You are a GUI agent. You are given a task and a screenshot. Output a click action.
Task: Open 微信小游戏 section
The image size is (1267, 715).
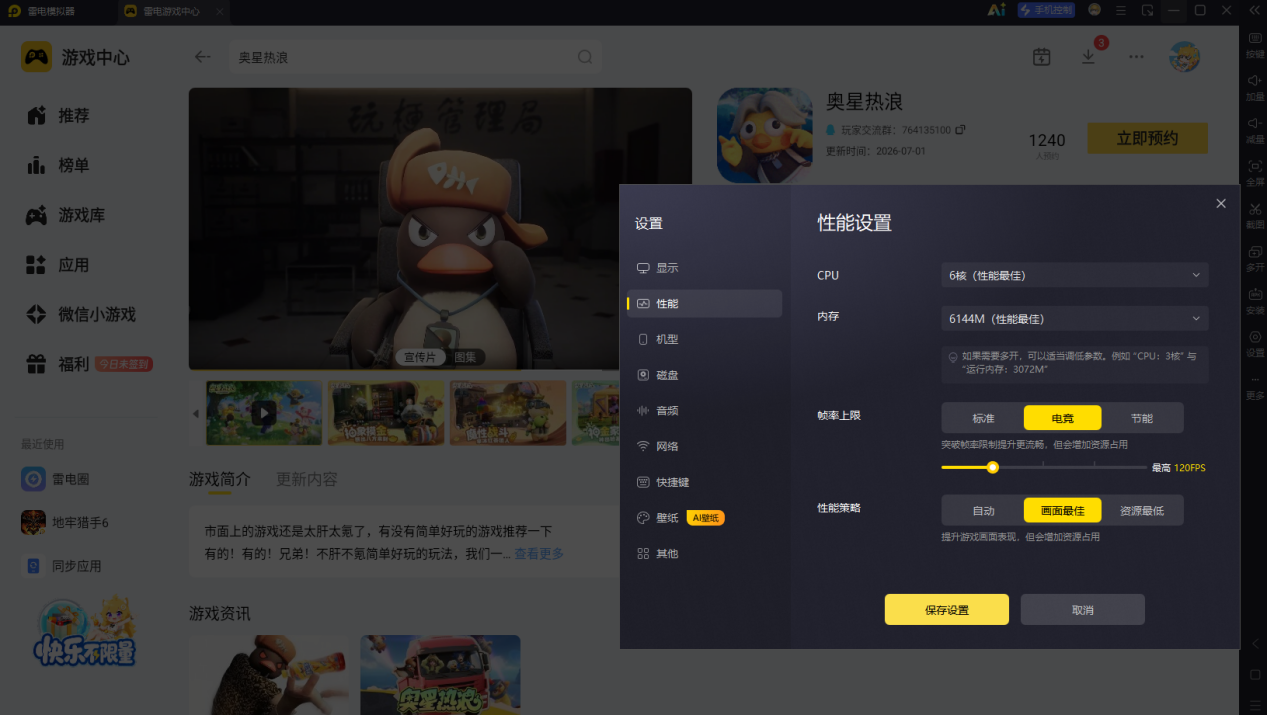(x=81, y=314)
